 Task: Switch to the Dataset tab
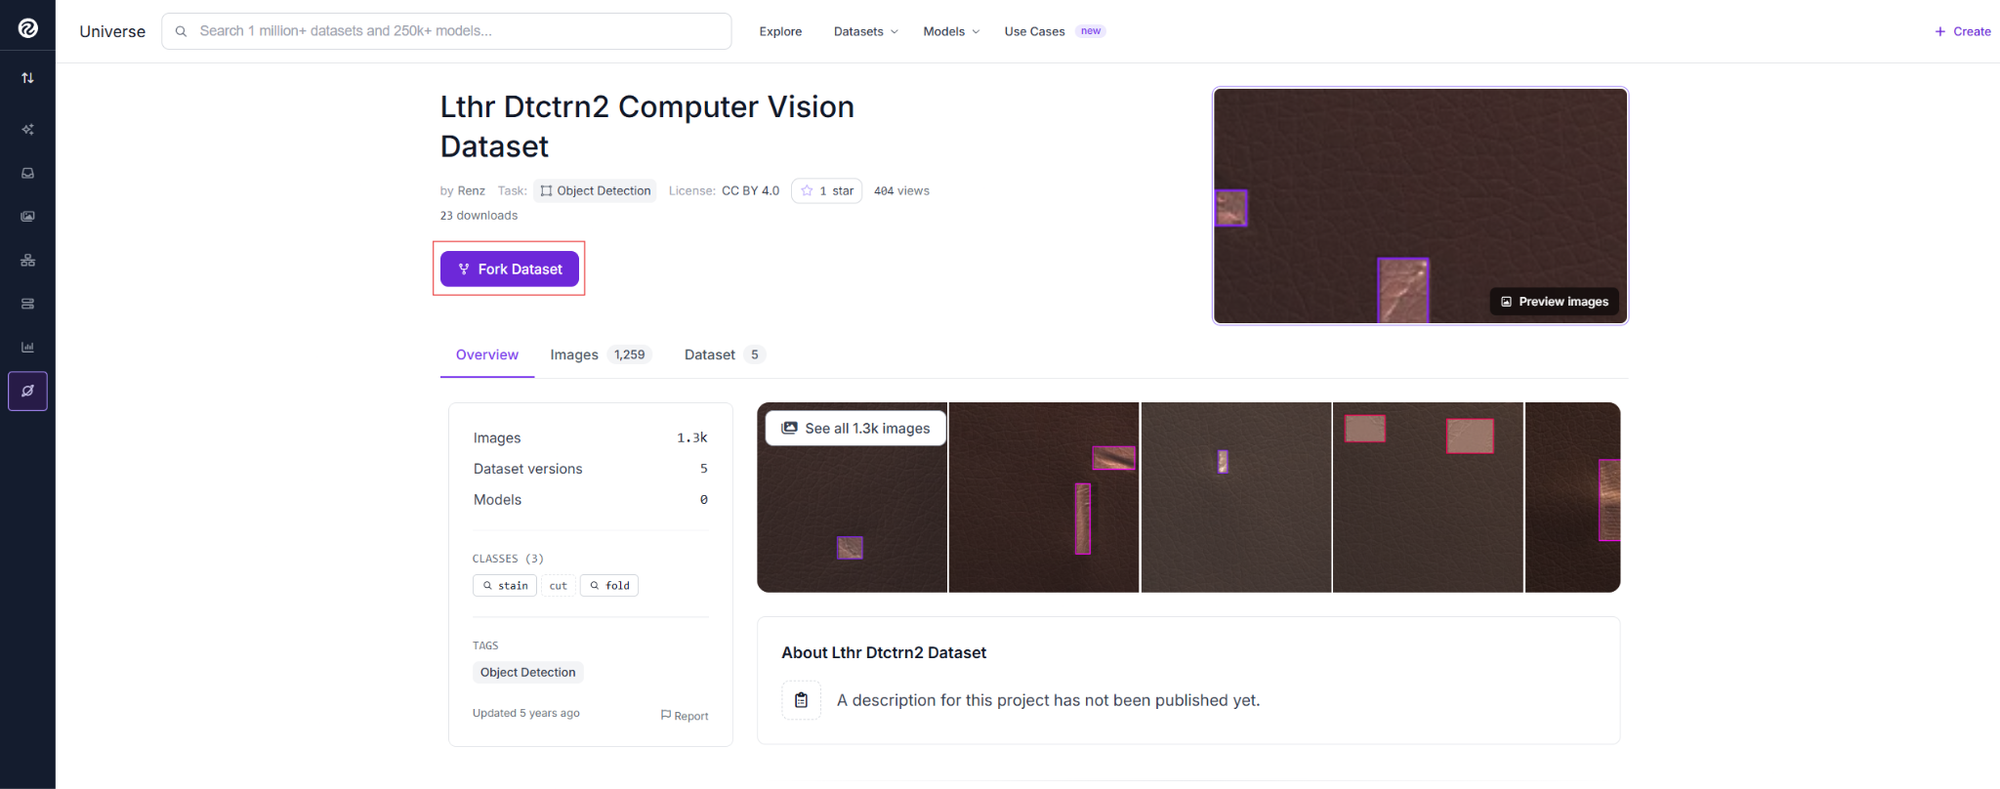[724, 355]
